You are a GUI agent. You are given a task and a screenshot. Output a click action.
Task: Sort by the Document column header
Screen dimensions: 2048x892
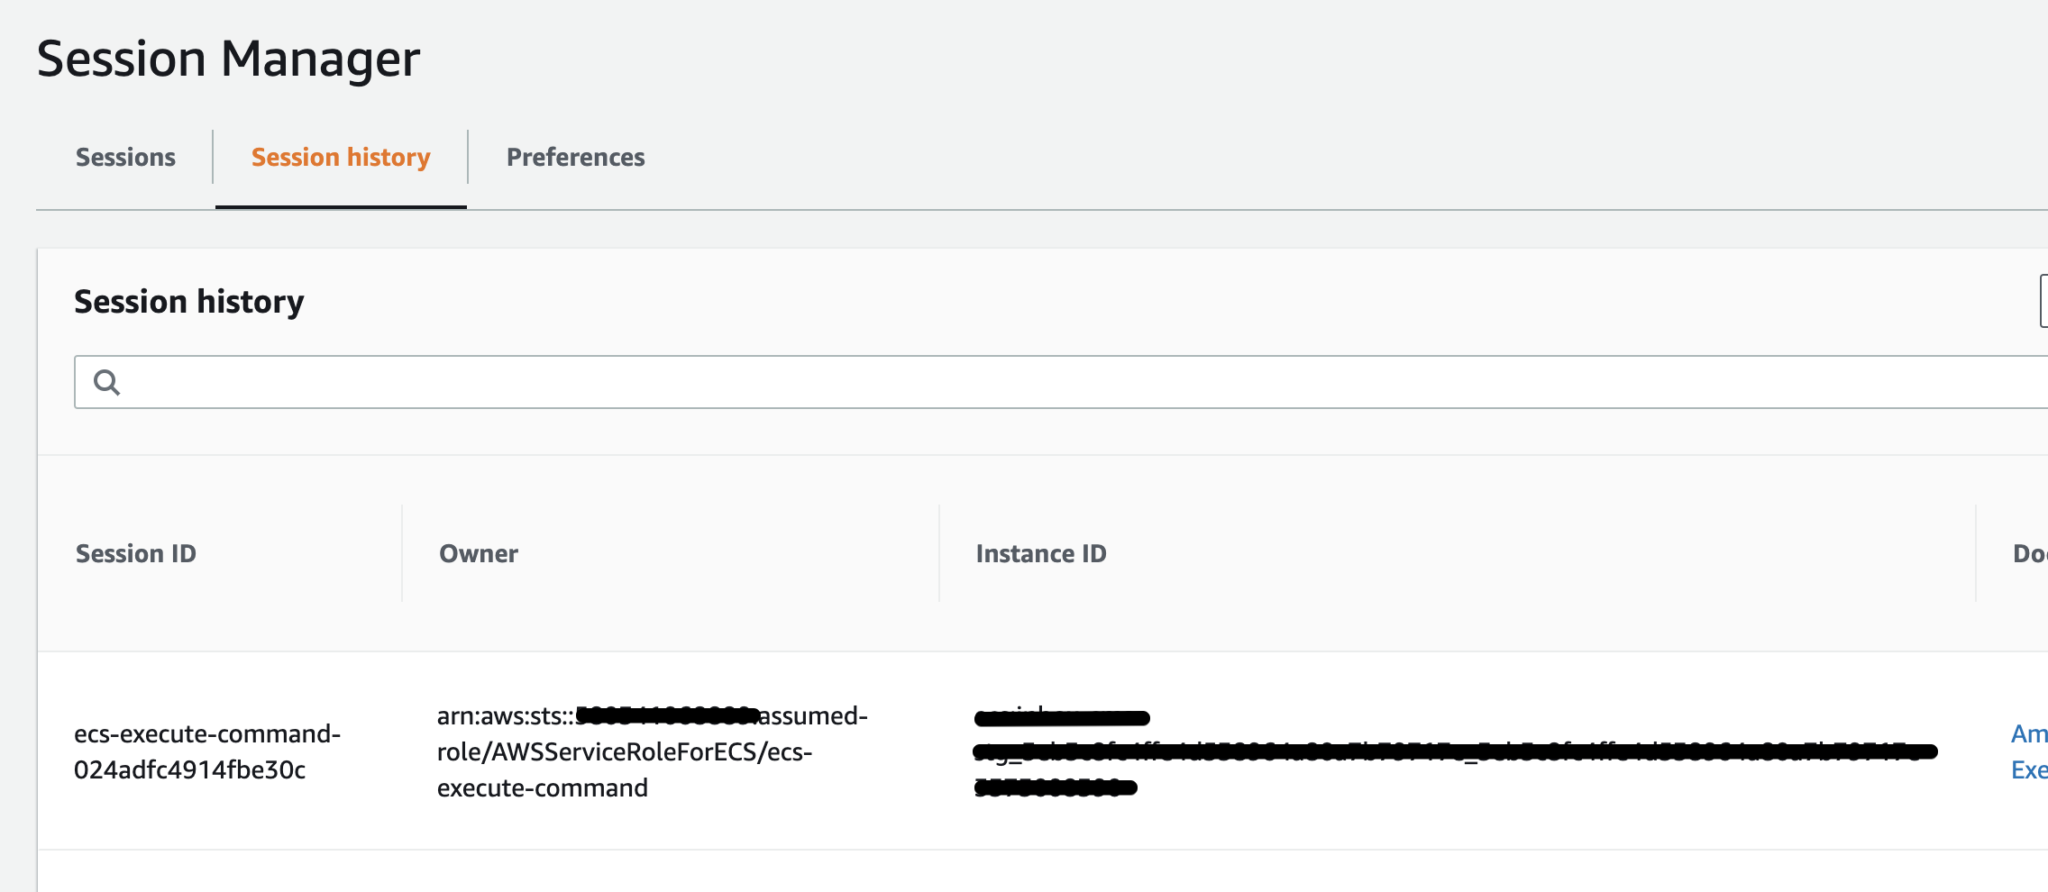(2030, 553)
